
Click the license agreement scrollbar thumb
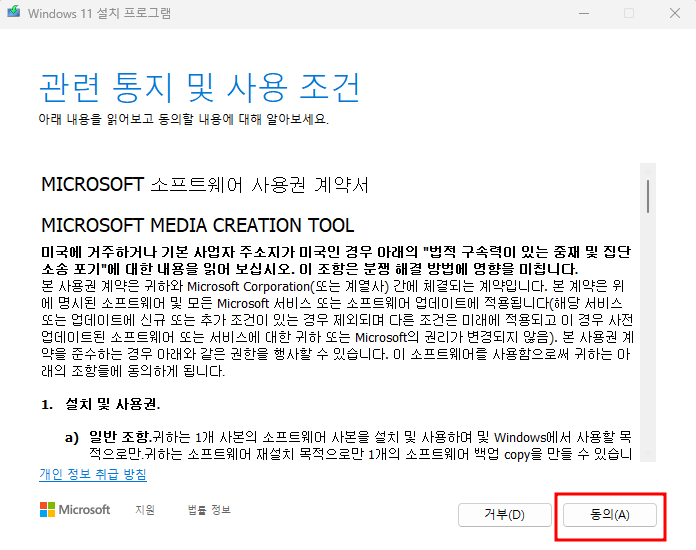tap(648, 196)
